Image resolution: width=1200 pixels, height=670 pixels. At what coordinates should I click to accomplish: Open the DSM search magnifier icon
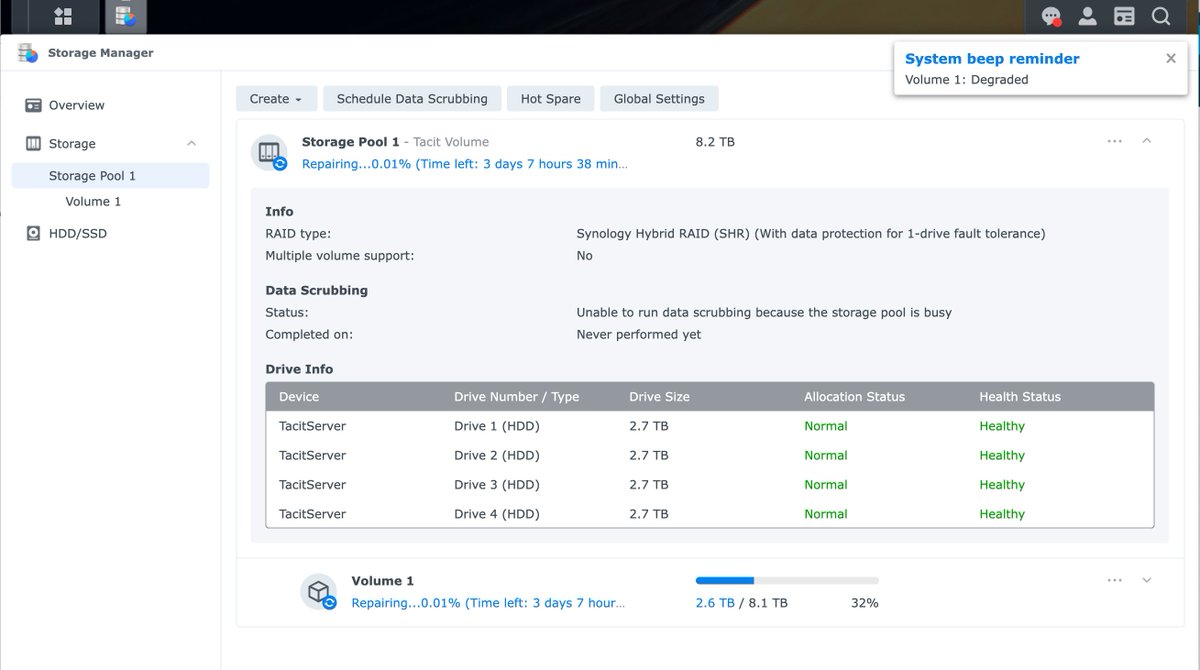click(x=1160, y=16)
